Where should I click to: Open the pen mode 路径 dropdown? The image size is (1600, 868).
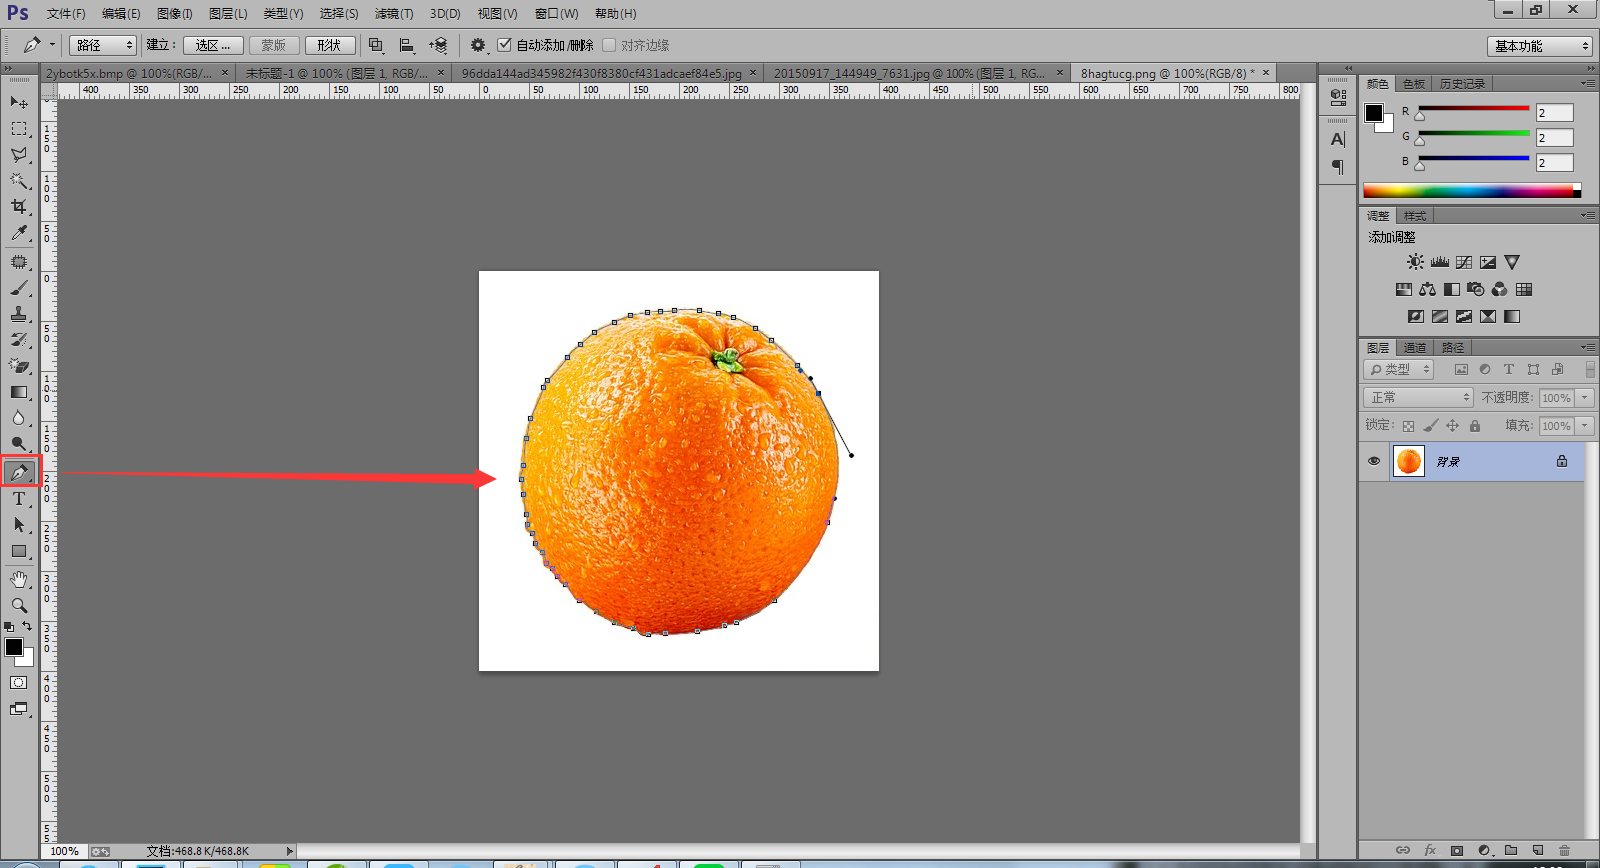[102, 45]
